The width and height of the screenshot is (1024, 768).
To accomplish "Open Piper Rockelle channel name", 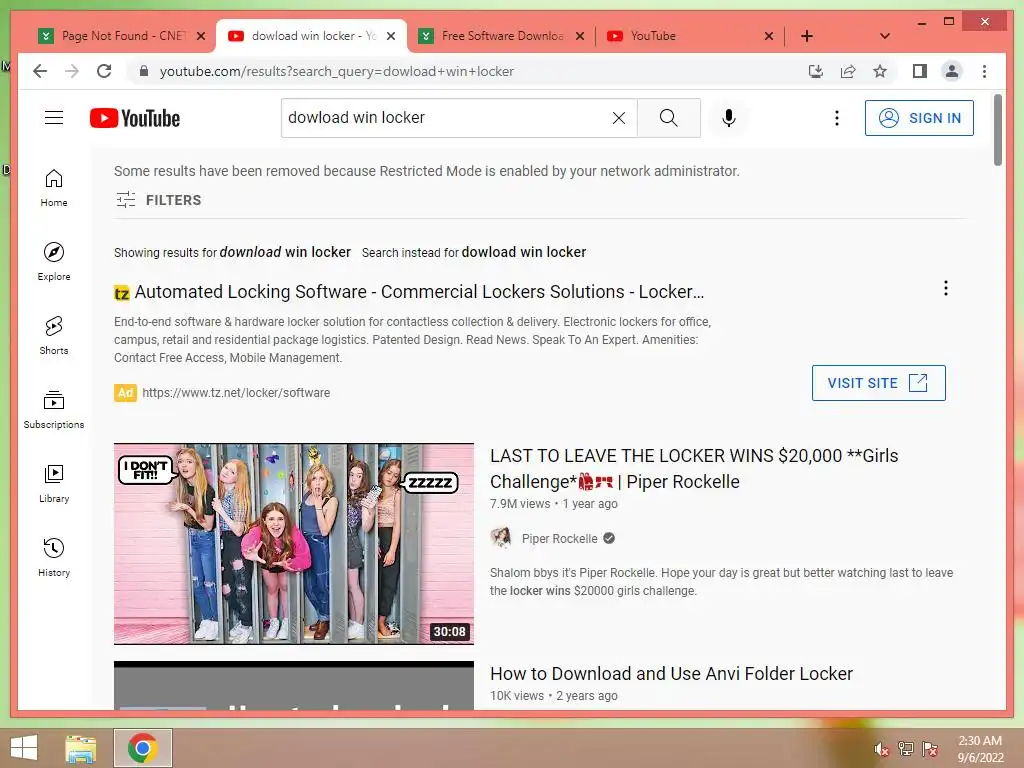I will pos(559,539).
